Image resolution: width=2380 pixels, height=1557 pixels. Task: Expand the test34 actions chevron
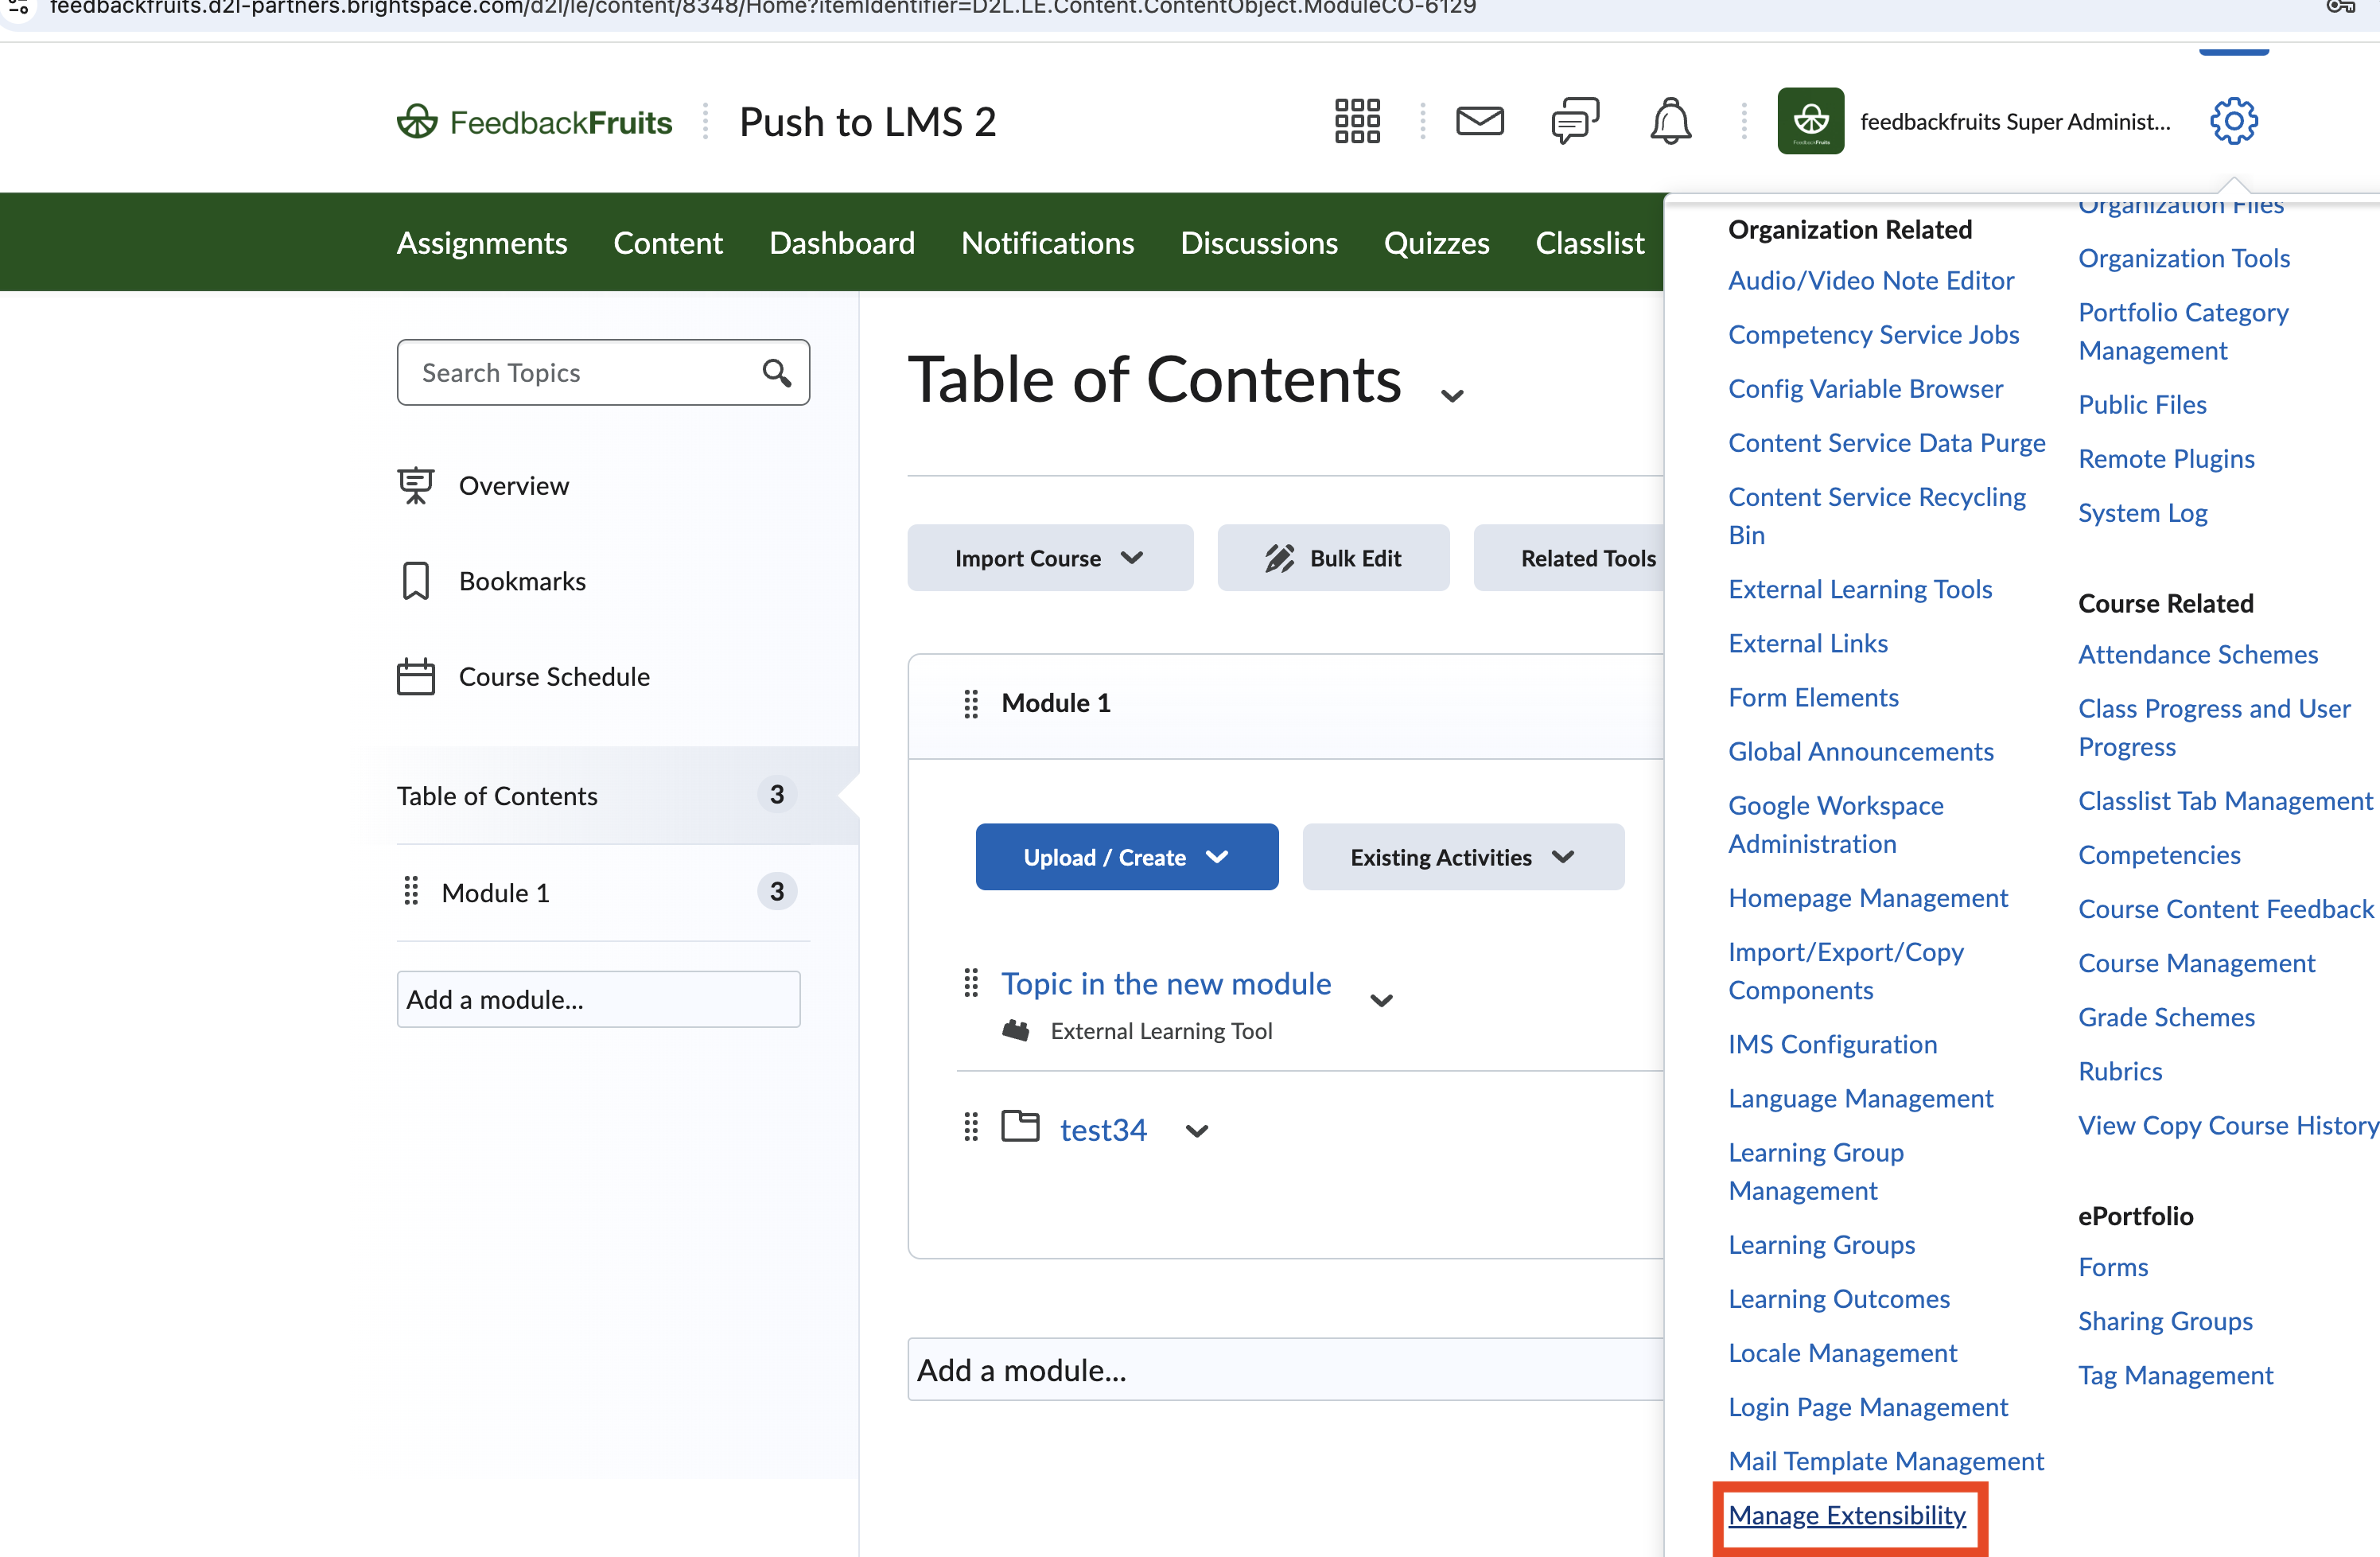pyautogui.click(x=1196, y=1131)
